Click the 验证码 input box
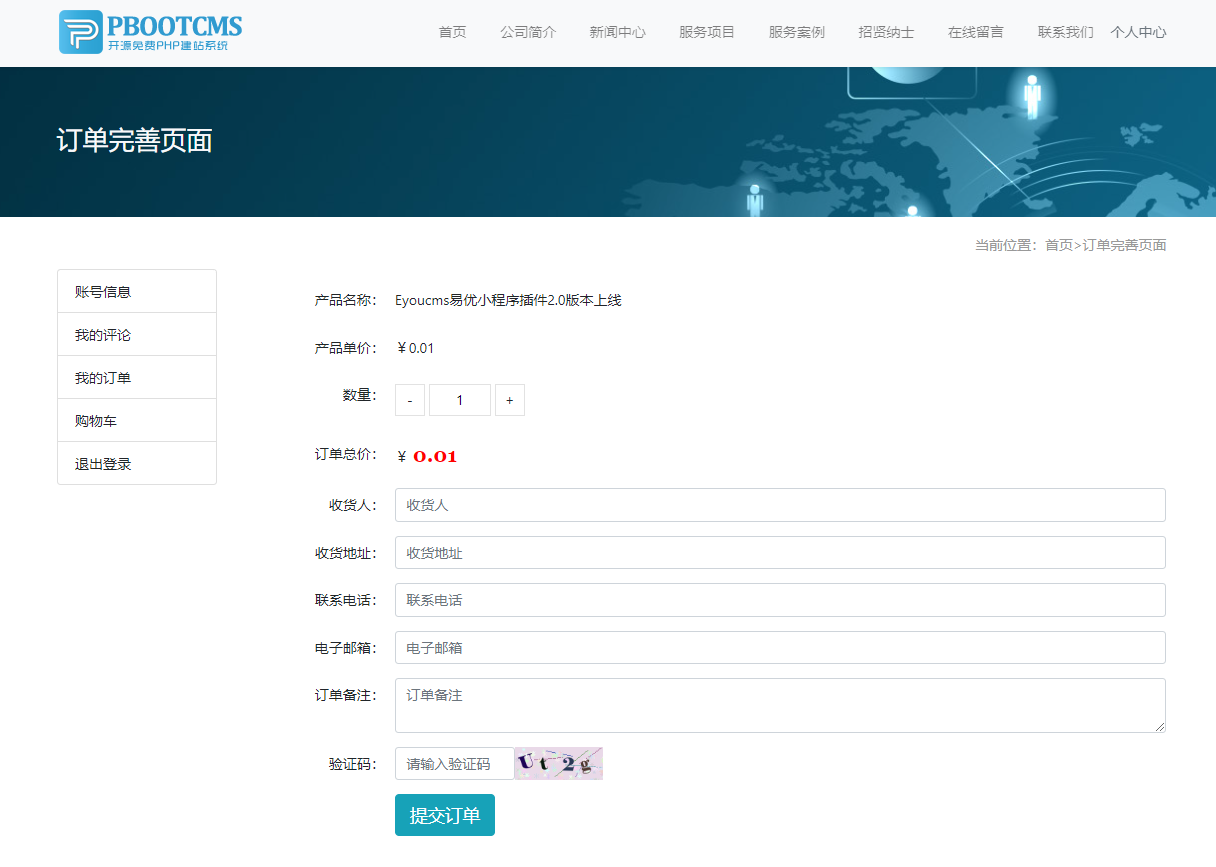The image size is (1216, 867). [x=455, y=763]
